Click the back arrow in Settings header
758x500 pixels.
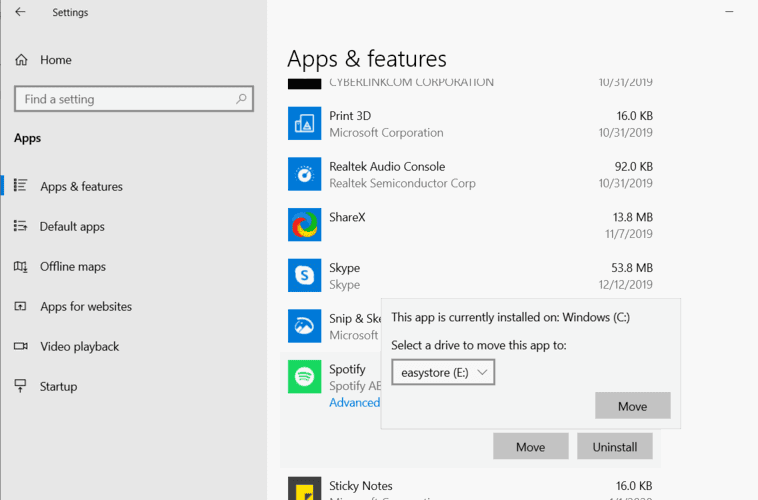coord(21,13)
